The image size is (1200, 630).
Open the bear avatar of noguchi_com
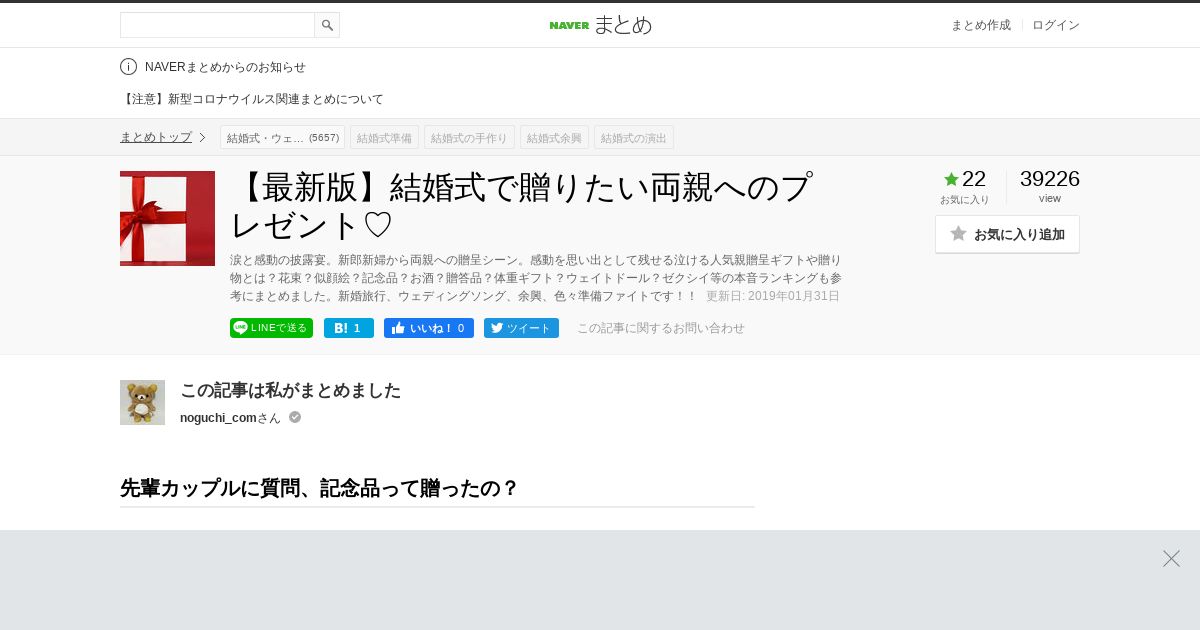(142, 402)
